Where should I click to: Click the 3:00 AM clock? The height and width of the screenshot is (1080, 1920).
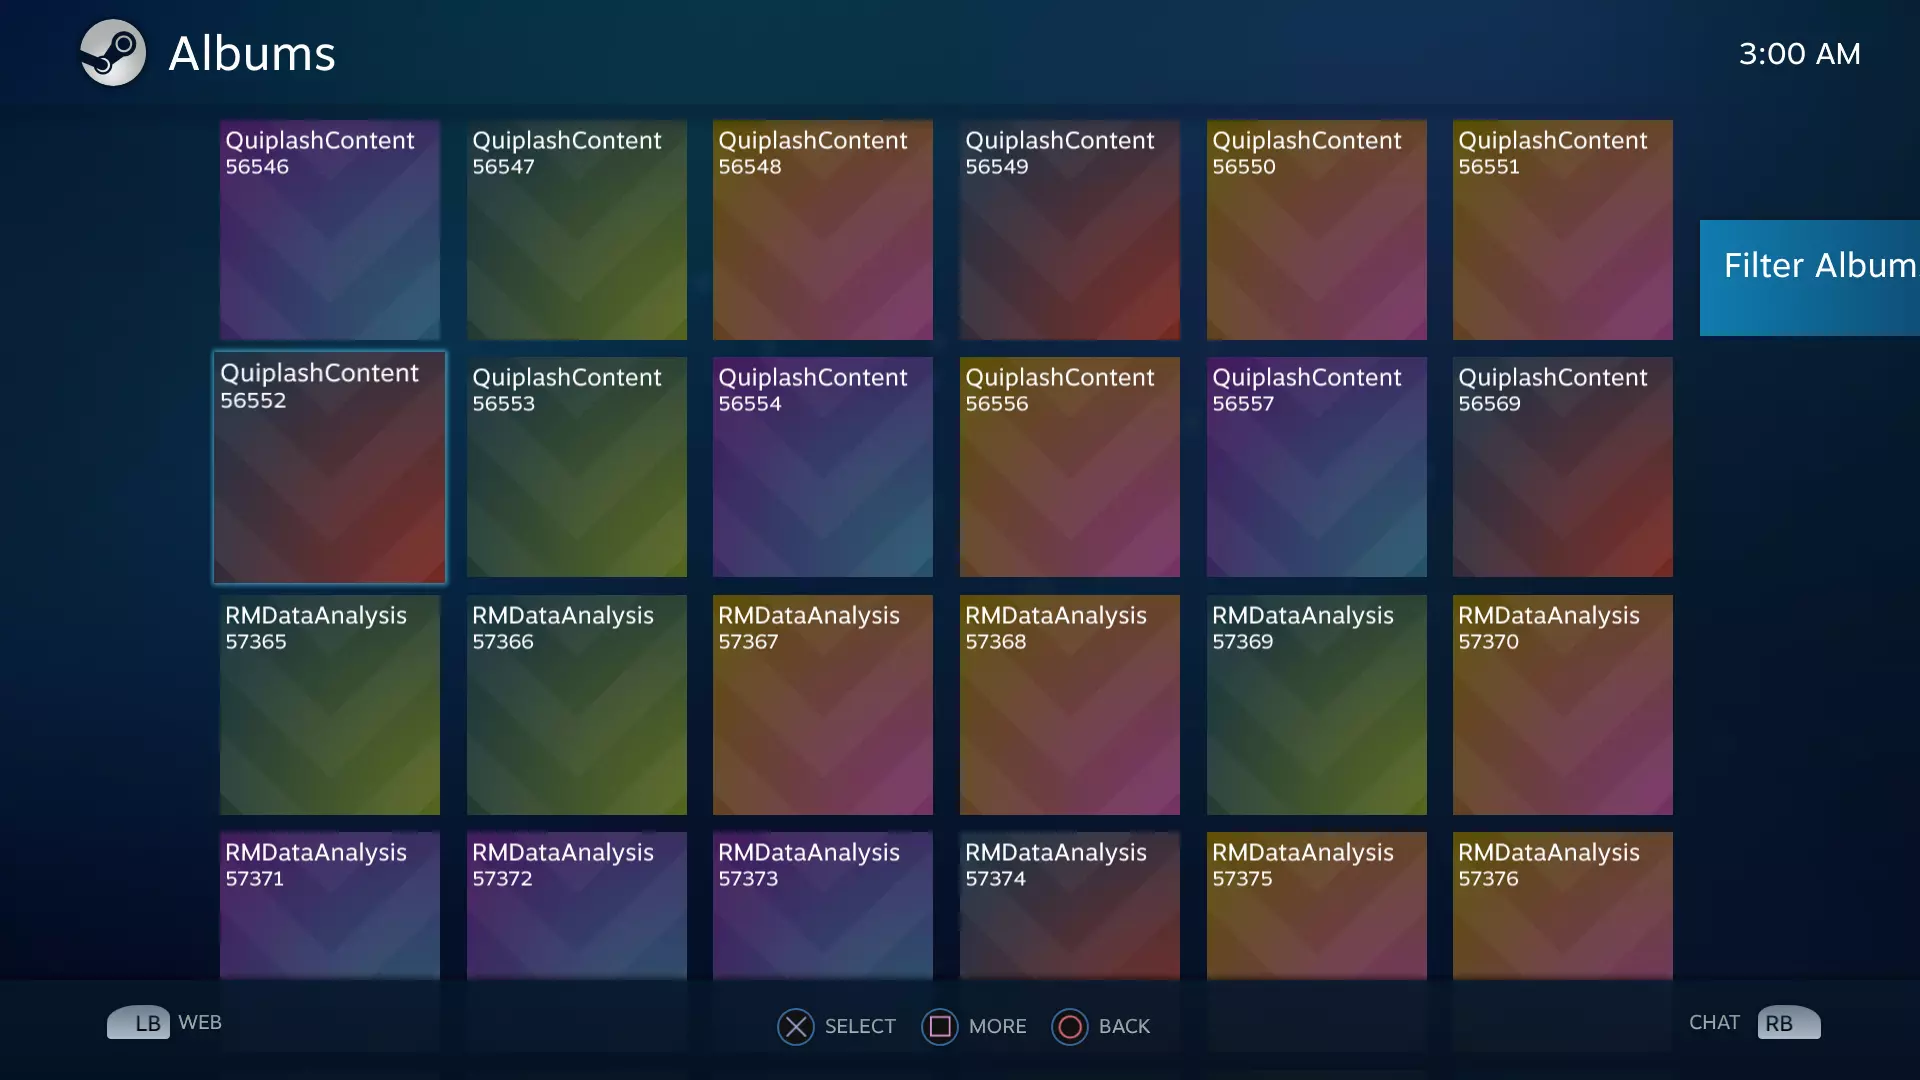pyautogui.click(x=1799, y=54)
